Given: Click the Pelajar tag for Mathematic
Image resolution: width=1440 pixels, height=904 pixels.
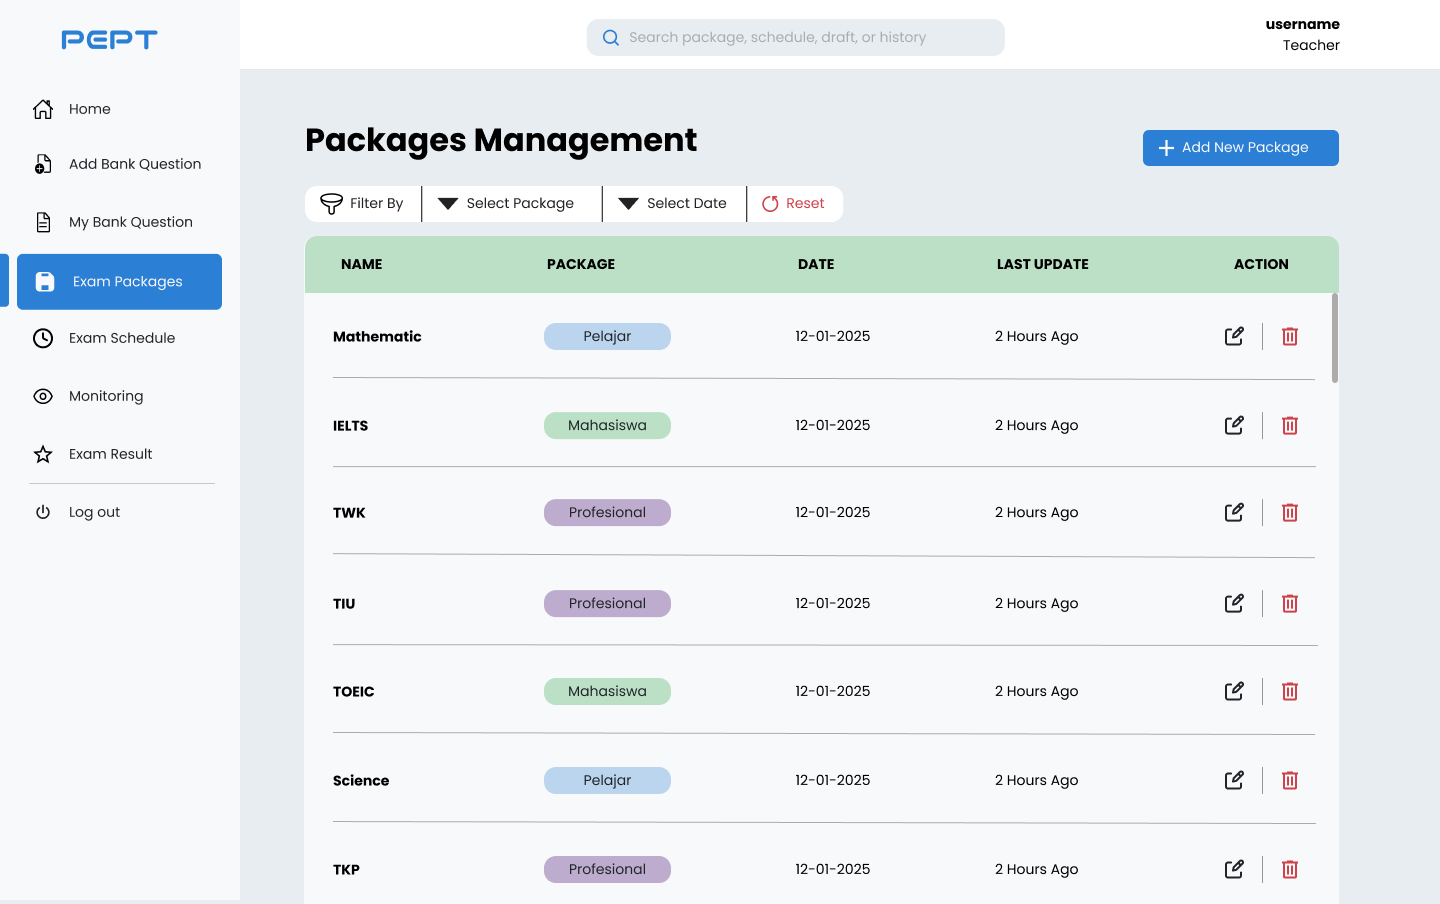Looking at the screenshot, I should tap(607, 336).
